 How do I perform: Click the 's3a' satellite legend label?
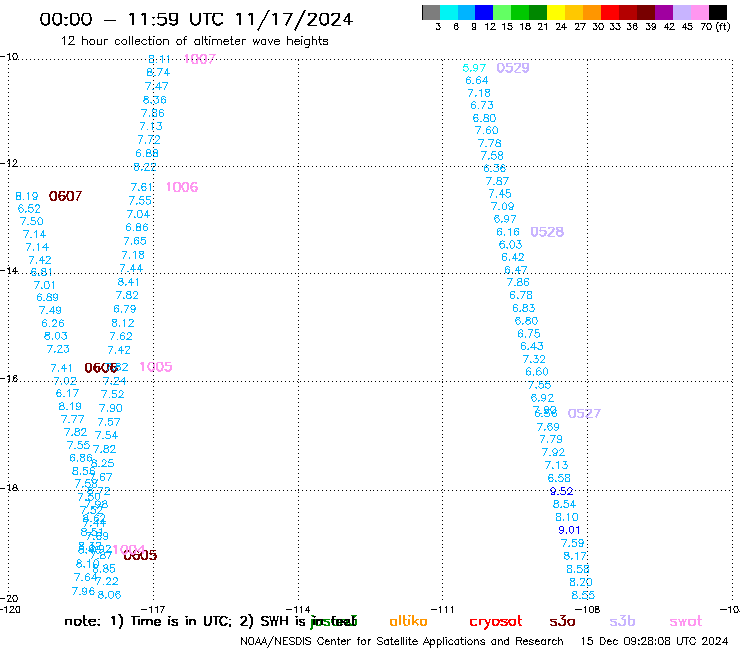click(562, 622)
